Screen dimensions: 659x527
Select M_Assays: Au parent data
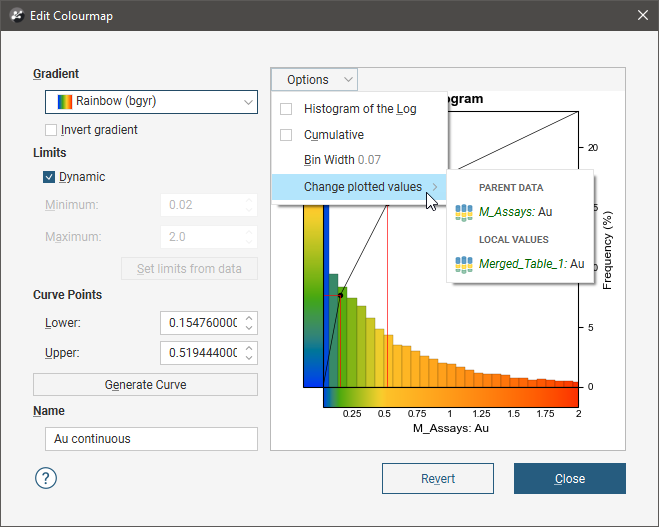click(x=515, y=212)
